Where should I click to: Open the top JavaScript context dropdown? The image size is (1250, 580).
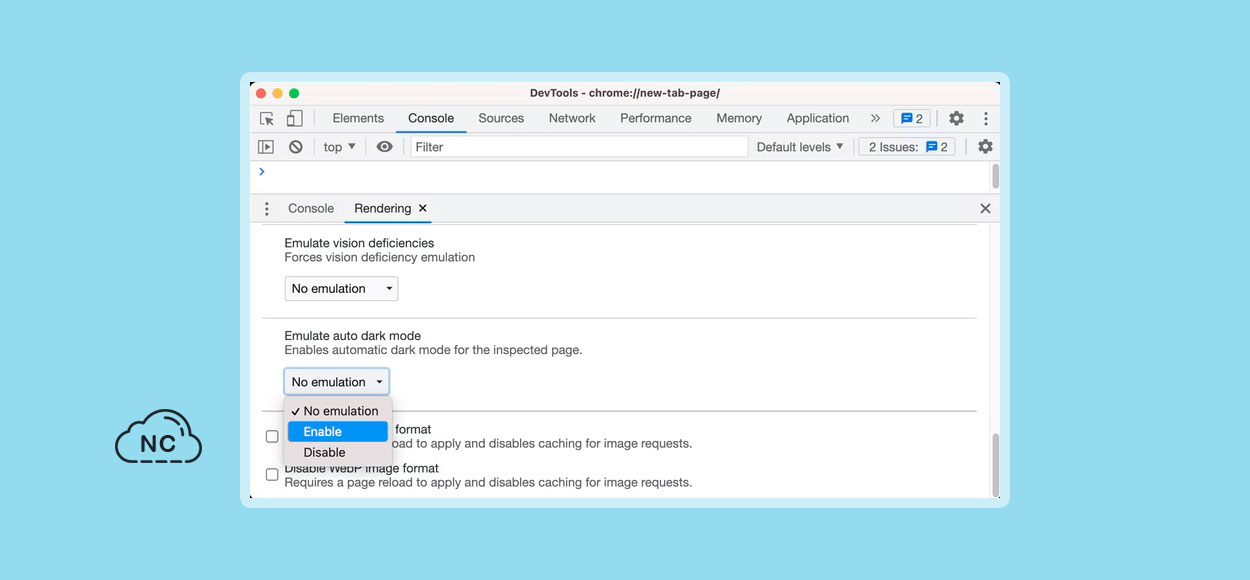340,147
